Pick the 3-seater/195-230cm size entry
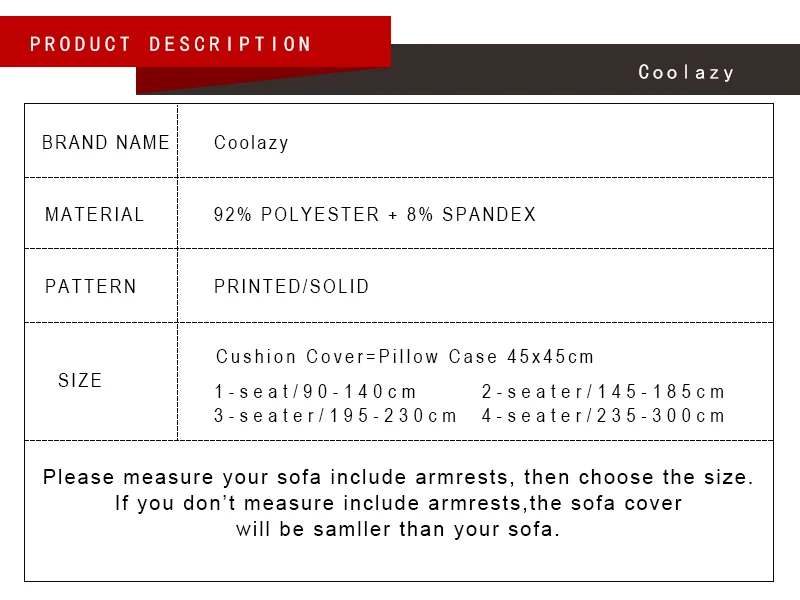800x600 pixels. point(336,416)
